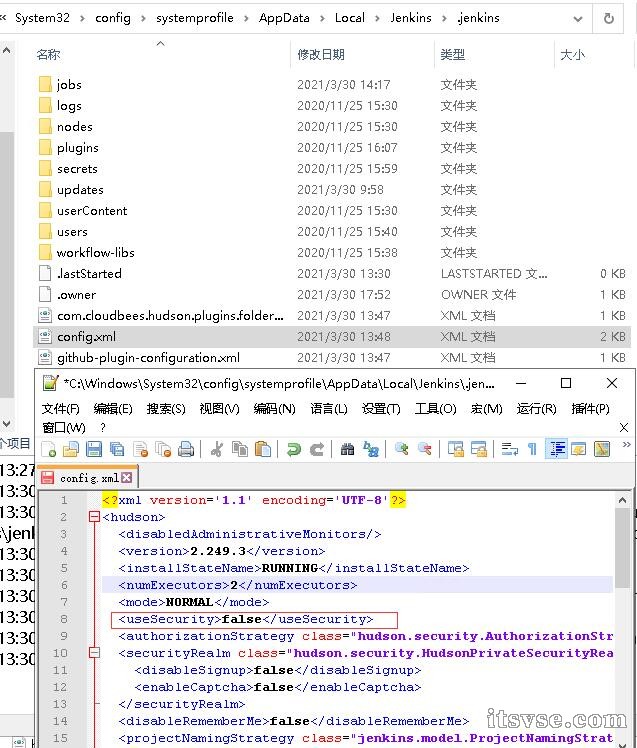The width and height of the screenshot is (637, 748).
Task: Open the 宏(M) menu
Action: (486, 409)
